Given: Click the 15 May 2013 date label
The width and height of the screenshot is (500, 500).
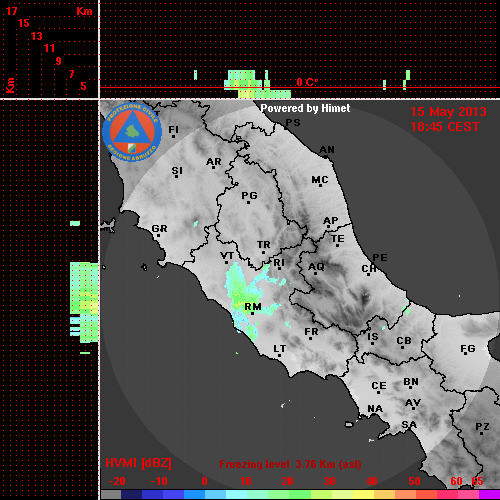Looking at the screenshot, I should [x=448, y=112].
